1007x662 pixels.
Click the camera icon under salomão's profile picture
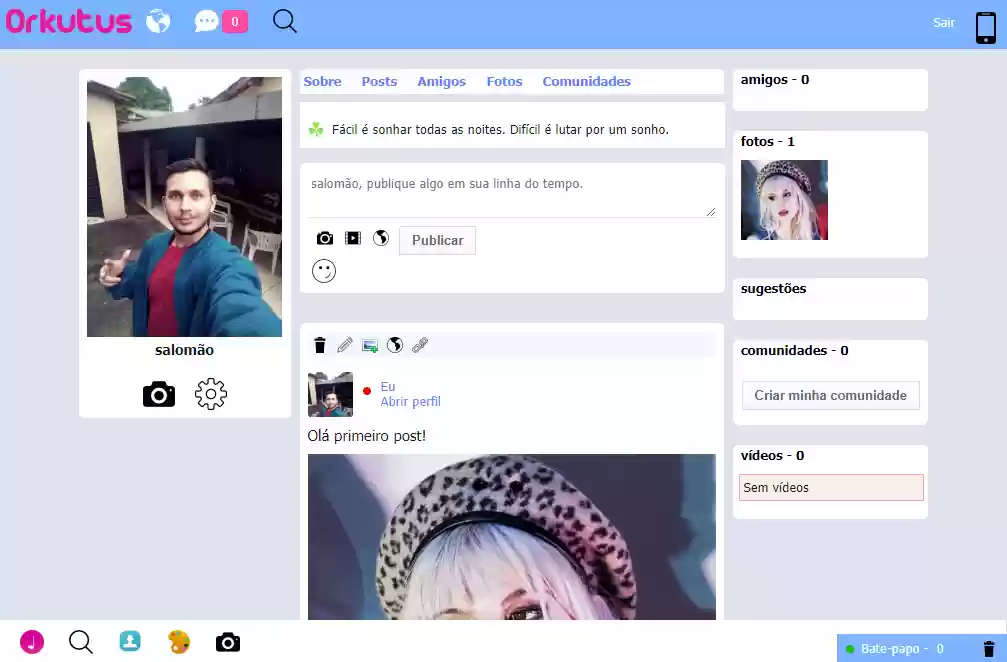pos(158,394)
